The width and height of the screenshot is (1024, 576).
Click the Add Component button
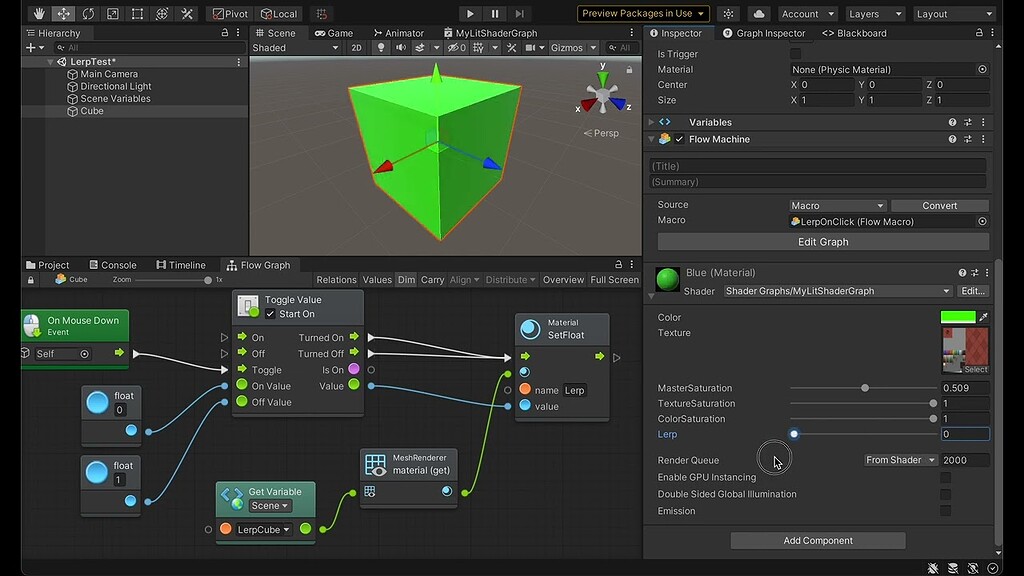pyautogui.click(x=818, y=541)
